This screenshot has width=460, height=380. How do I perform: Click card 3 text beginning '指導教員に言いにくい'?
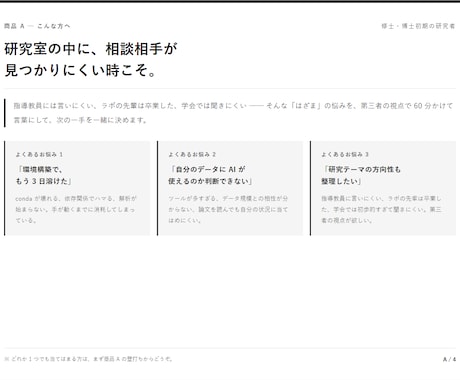[x=381, y=209]
